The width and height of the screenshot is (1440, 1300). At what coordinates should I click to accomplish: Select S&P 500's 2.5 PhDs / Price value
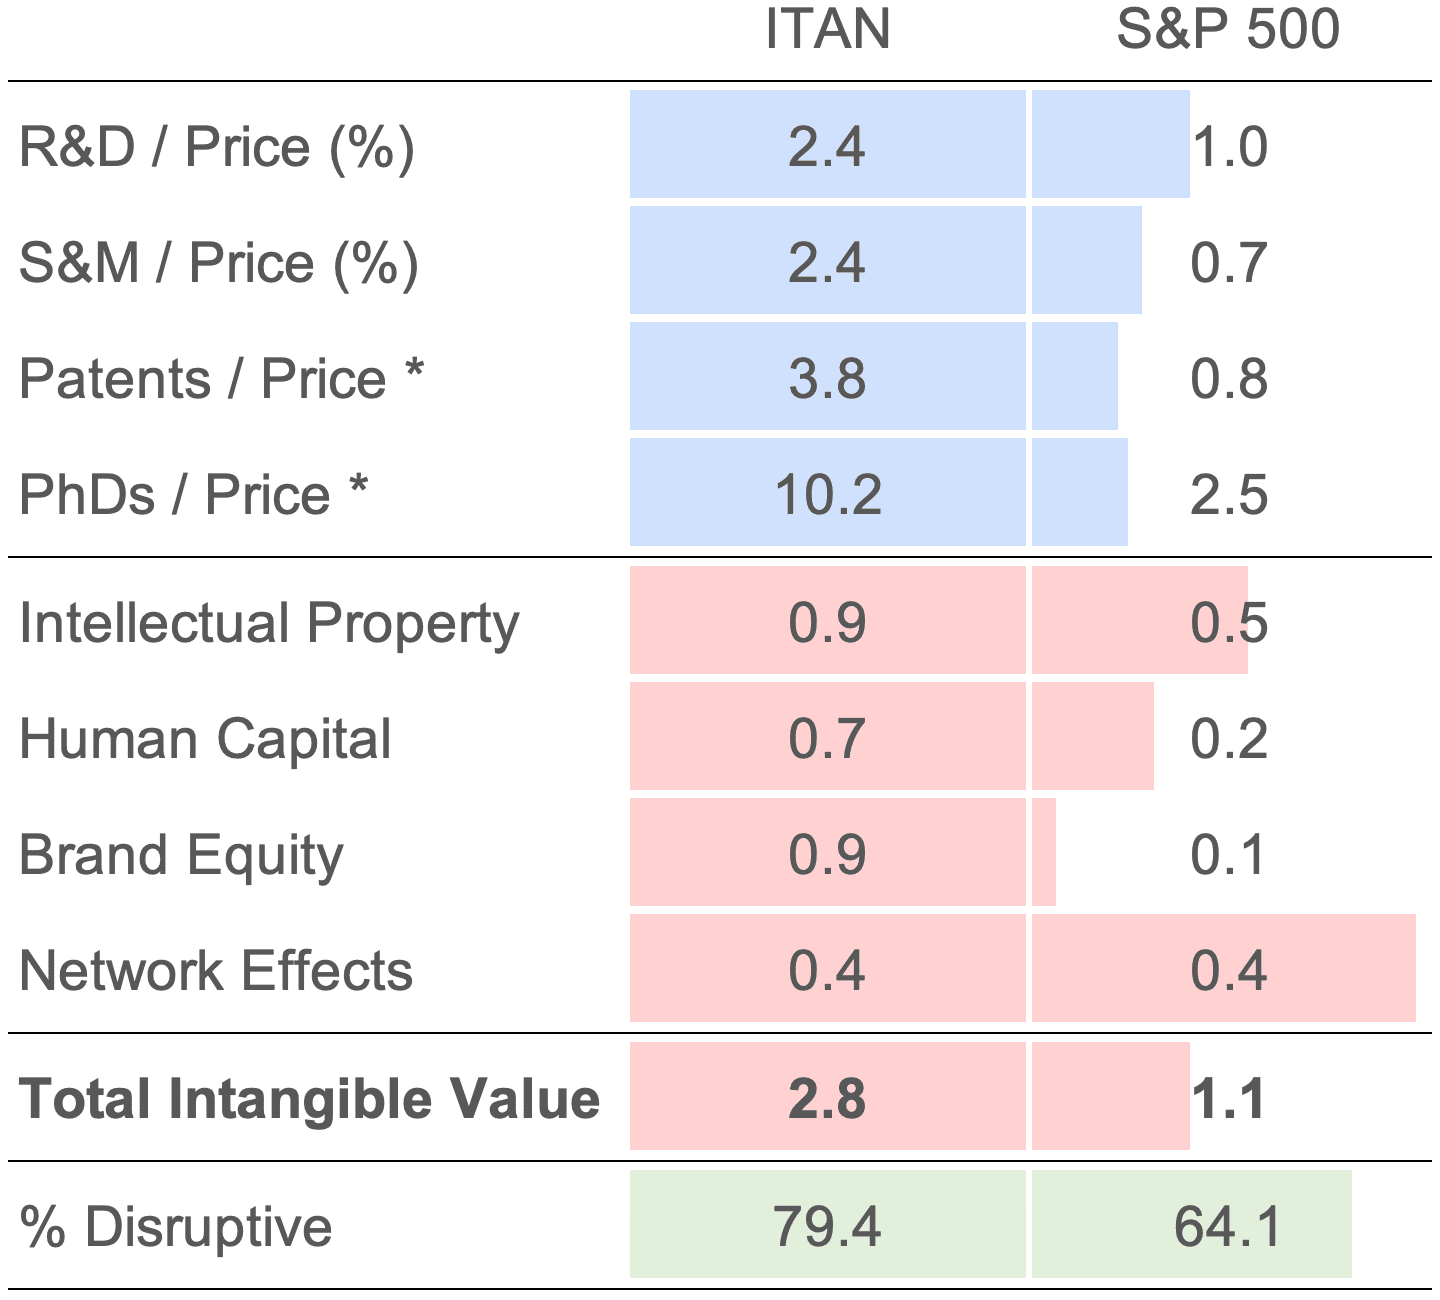pyautogui.click(x=1229, y=495)
